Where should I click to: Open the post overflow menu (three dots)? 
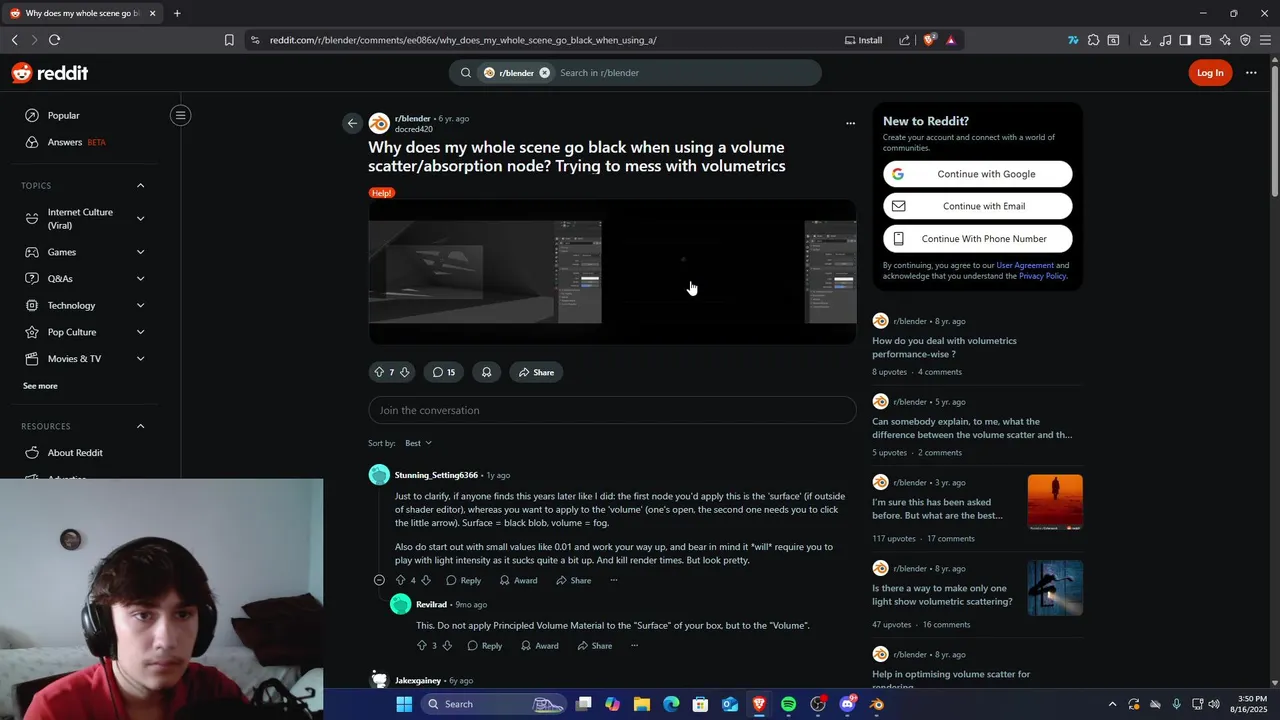tap(850, 123)
